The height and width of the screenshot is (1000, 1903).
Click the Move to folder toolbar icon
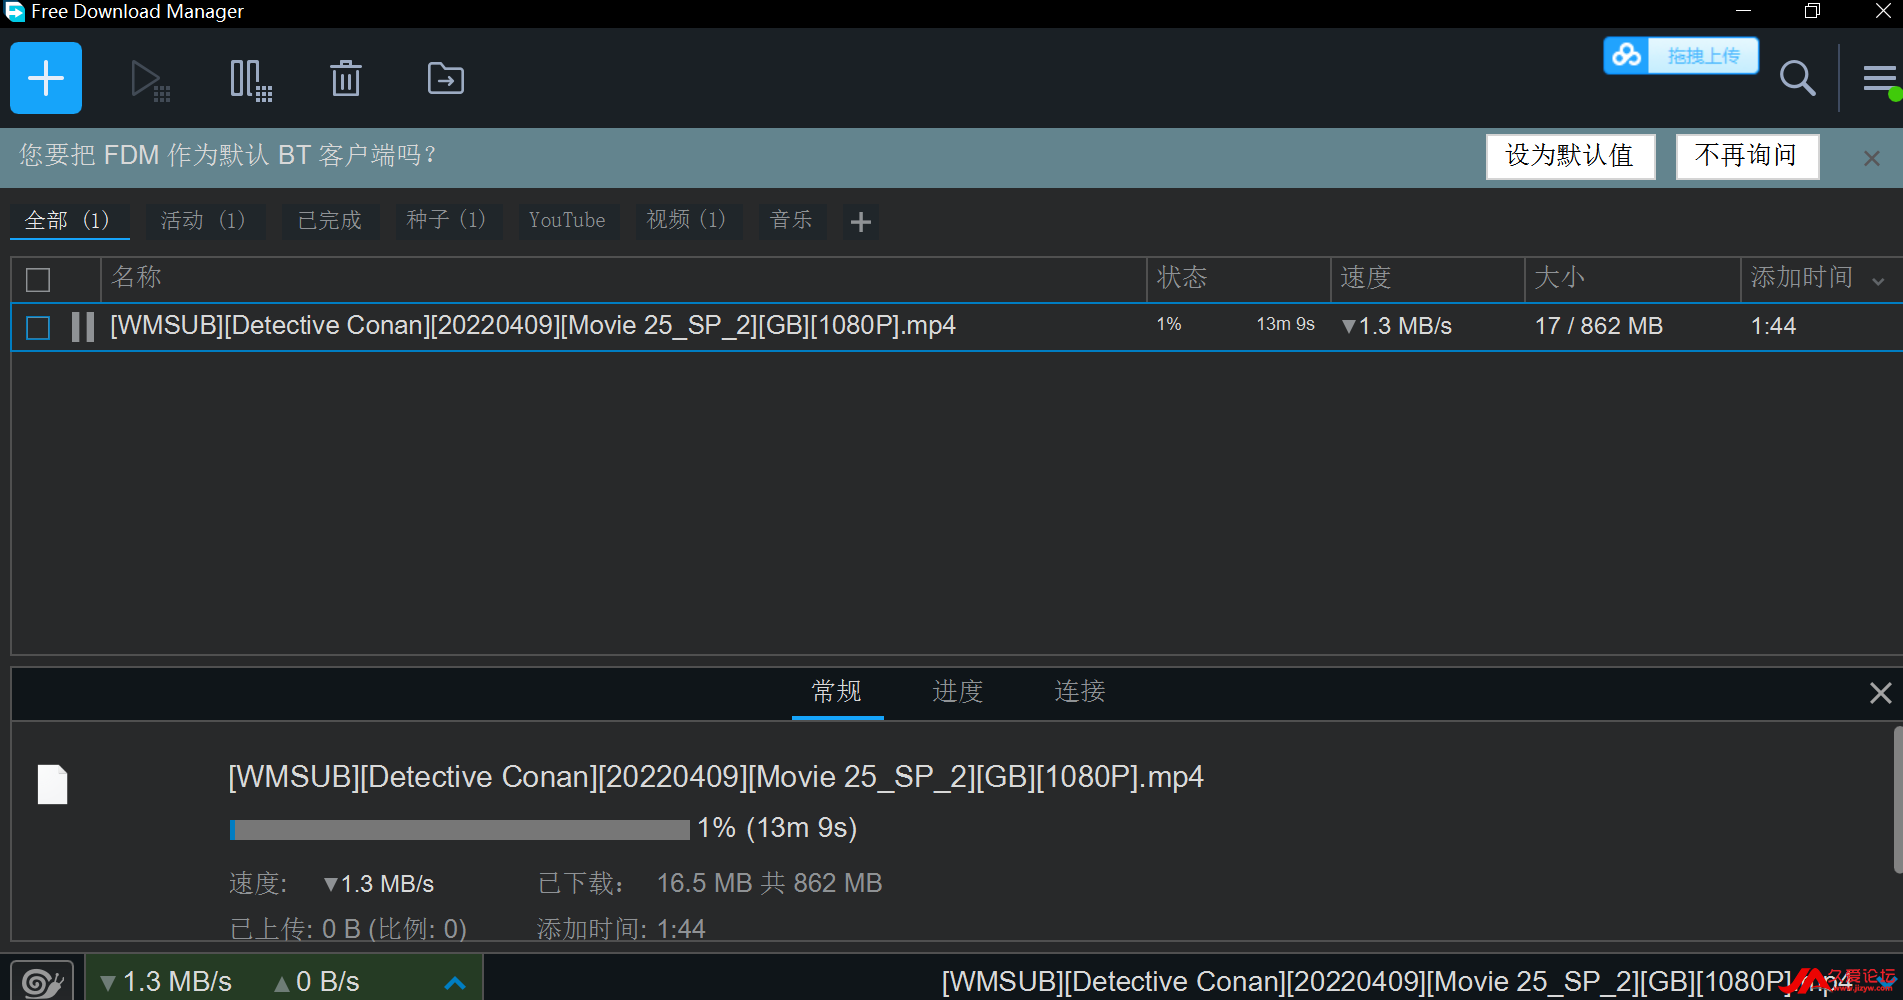(446, 78)
